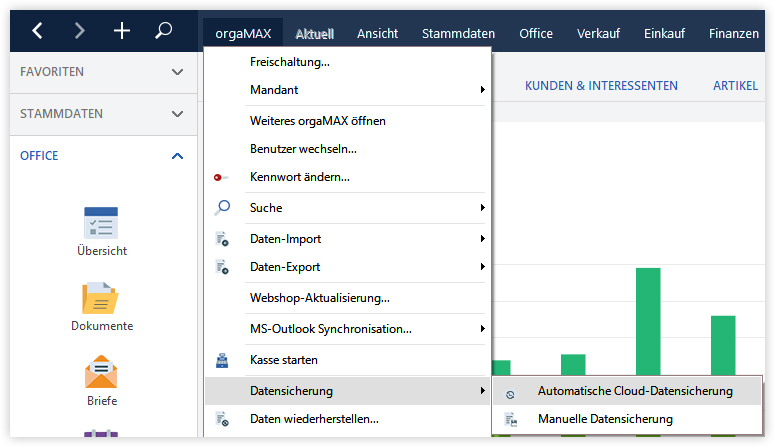Switch to KUNDEN & INTERESSENTEN tab

(601, 86)
